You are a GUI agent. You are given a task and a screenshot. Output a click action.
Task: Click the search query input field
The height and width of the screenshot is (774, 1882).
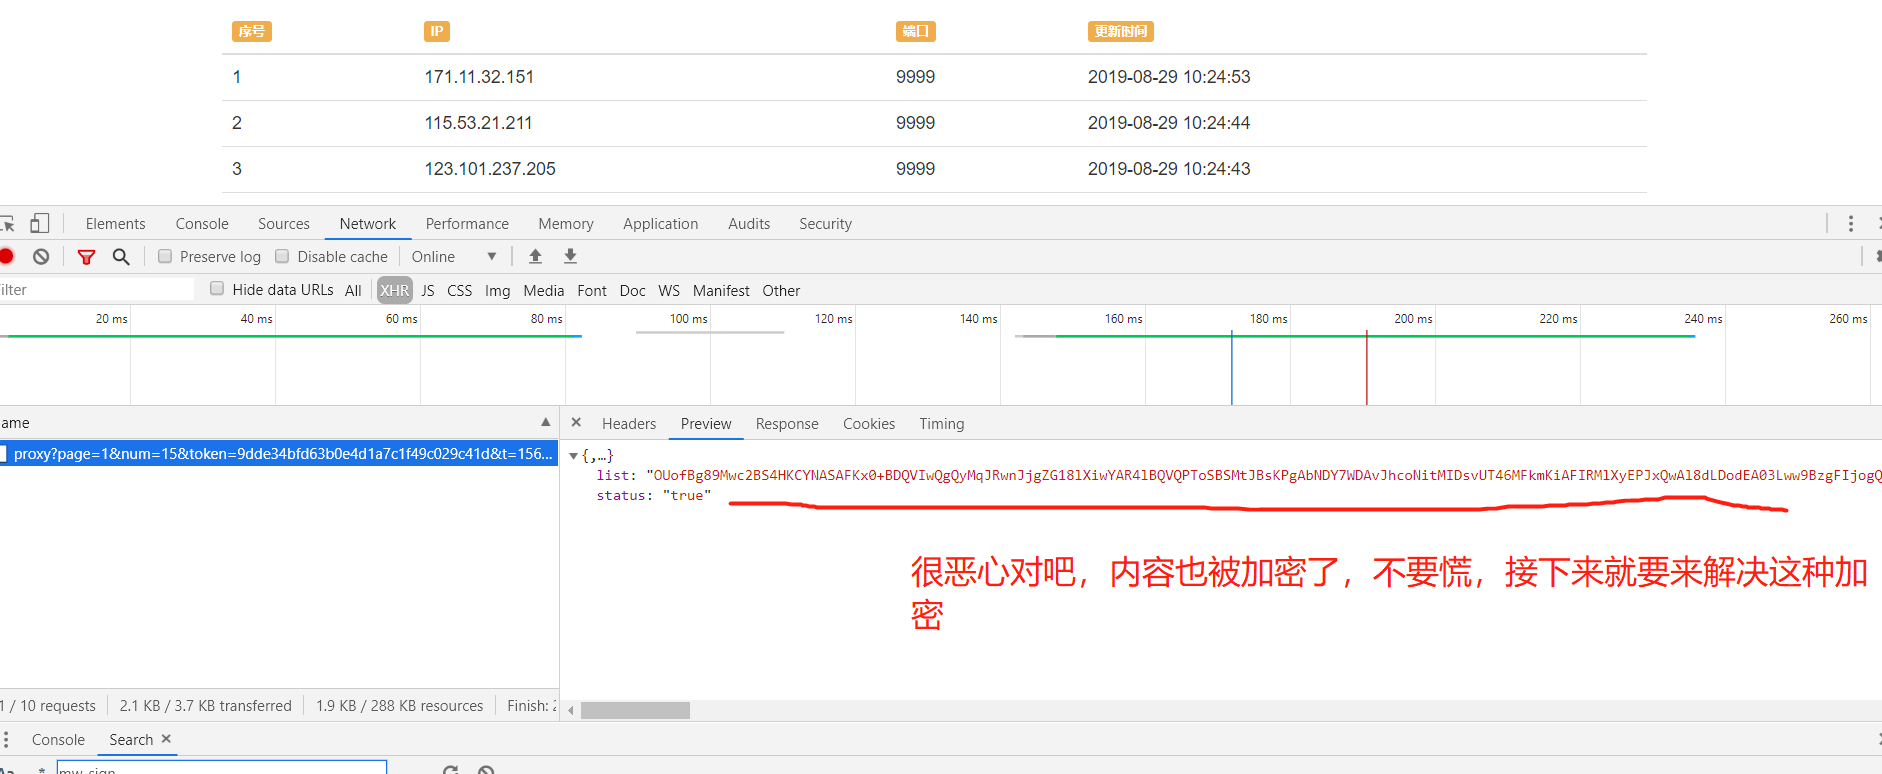tap(221, 768)
